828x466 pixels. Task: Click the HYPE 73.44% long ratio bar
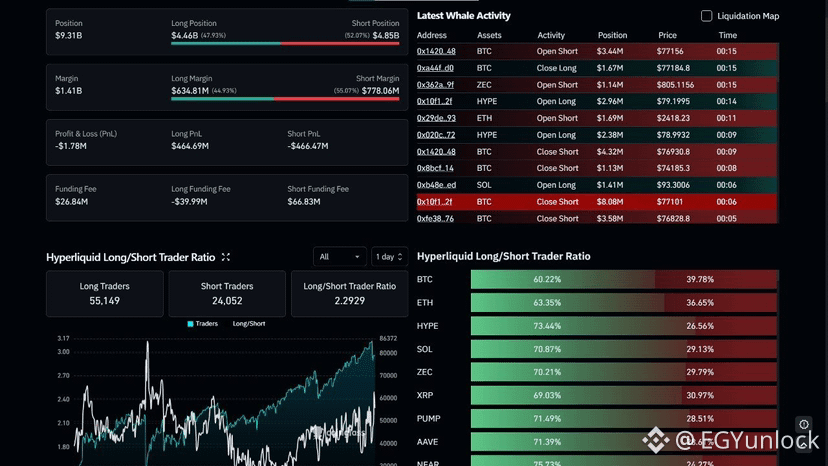pos(584,326)
